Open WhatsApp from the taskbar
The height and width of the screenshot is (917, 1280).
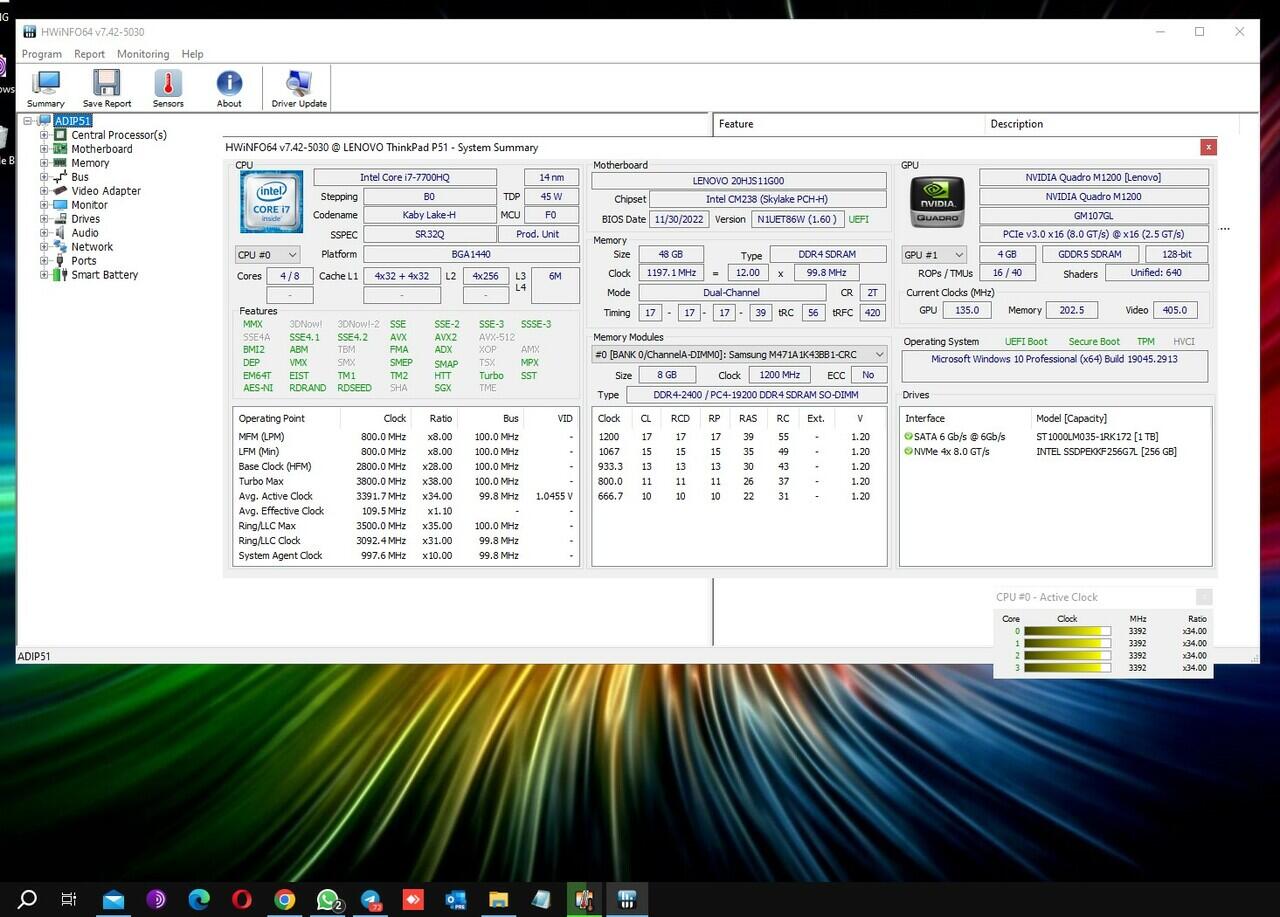[x=328, y=899]
